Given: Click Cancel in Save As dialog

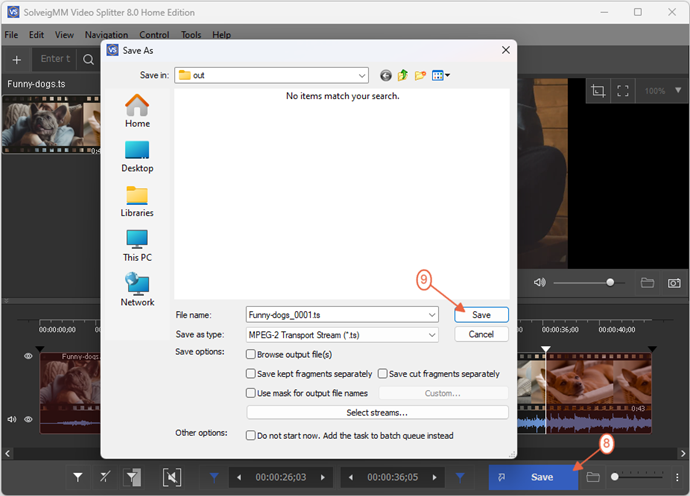Looking at the screenshot, I should 481,334.
